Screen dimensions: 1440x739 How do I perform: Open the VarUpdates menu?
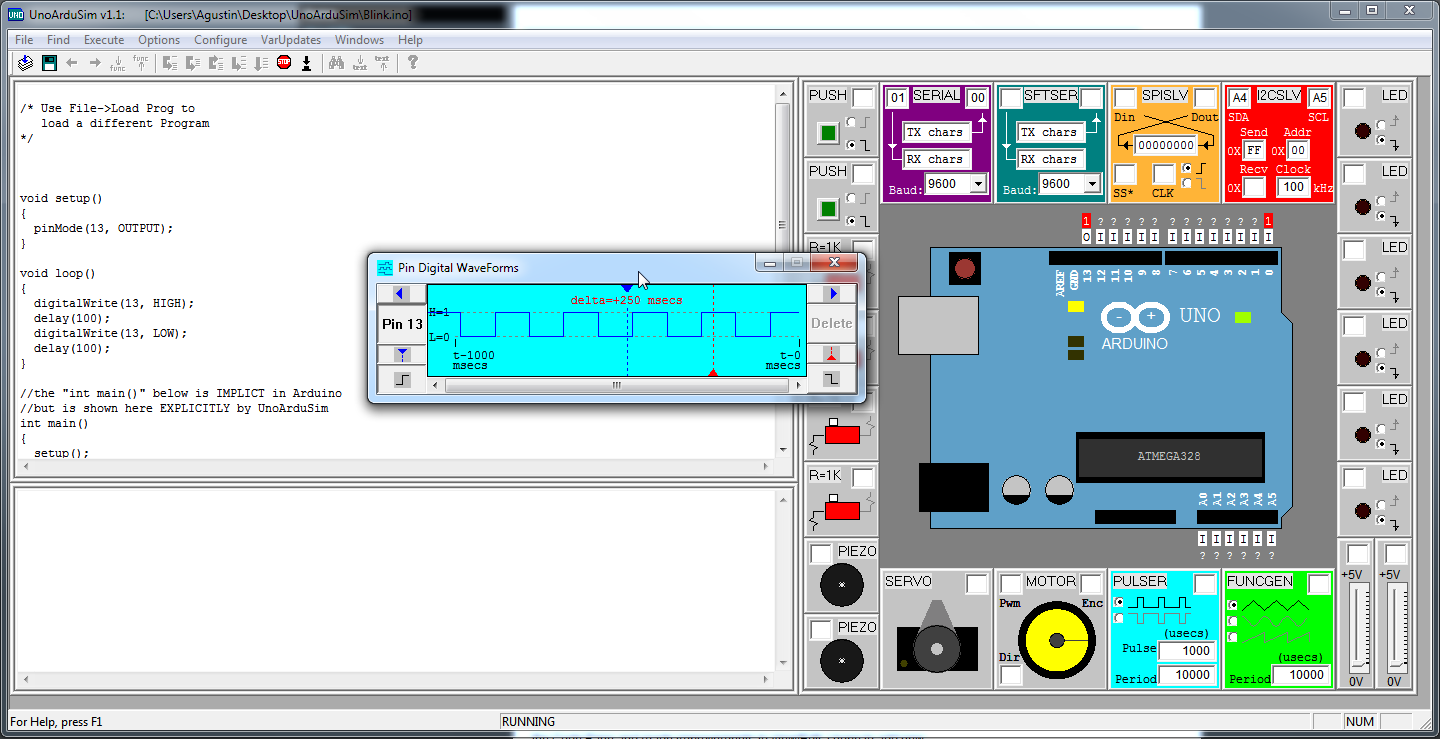tap(291, 40)
